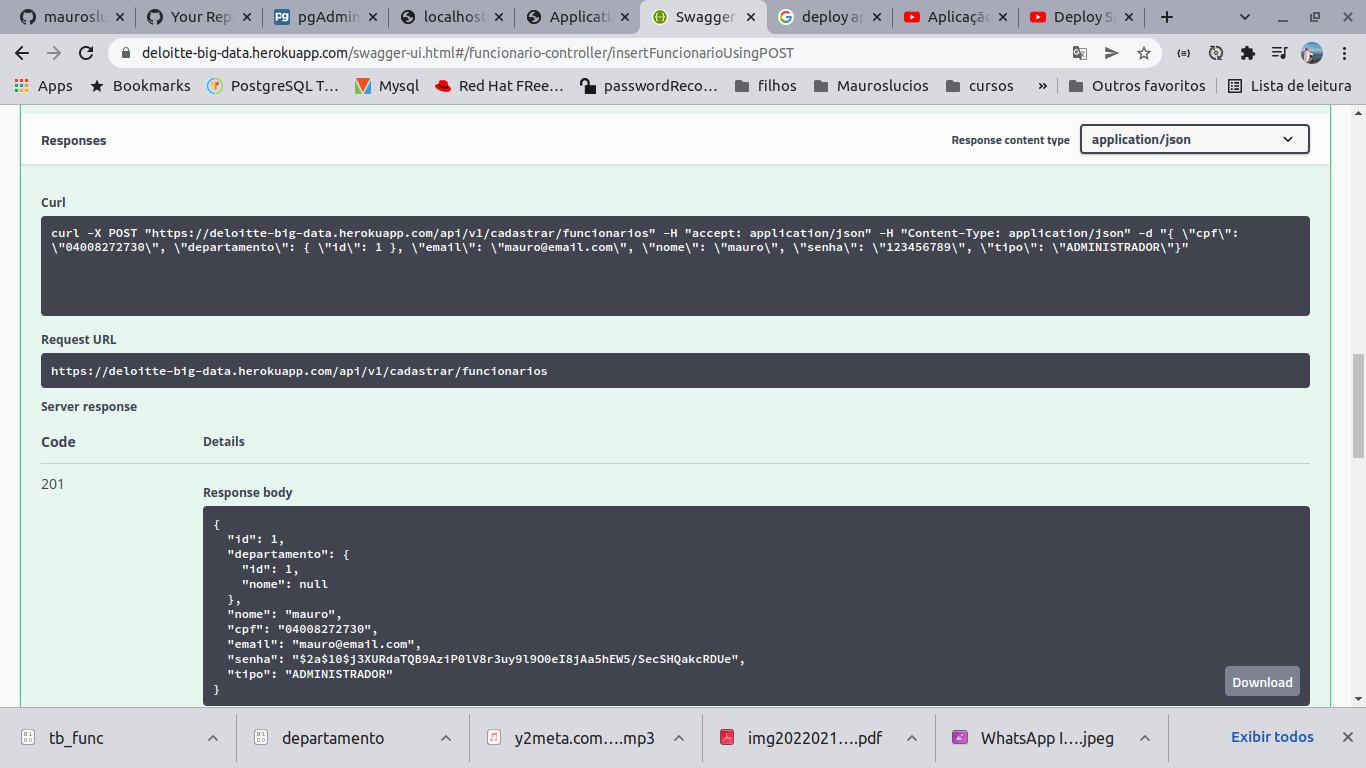Switch to the Applicati tab
Screen dimensions: 1366x768
pyautogui.click(x=577, y=17)
